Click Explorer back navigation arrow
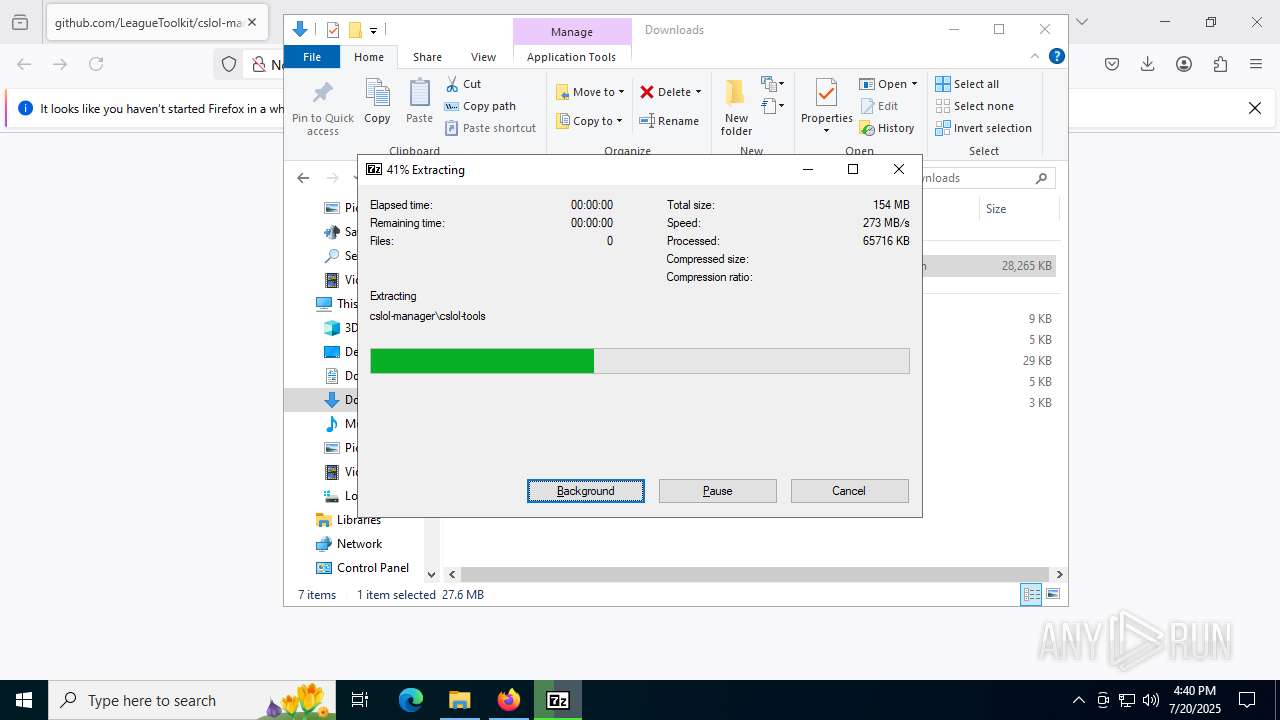This screenshot has height=720, width=1280. click(x=303, y=178)
